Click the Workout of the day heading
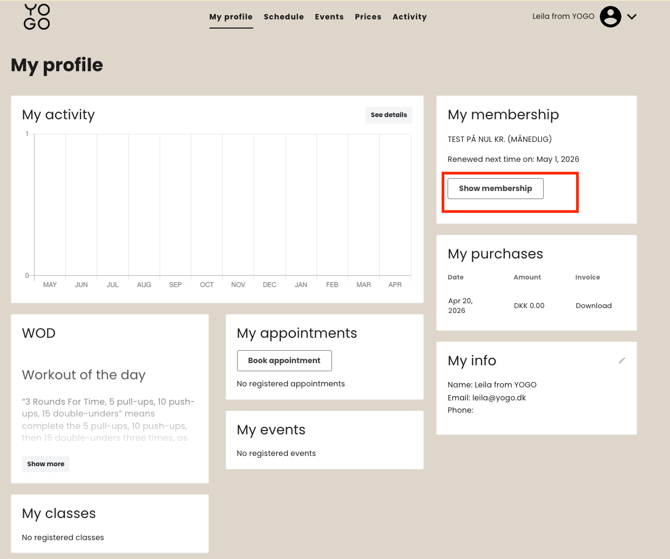 [x=84, y=375]
